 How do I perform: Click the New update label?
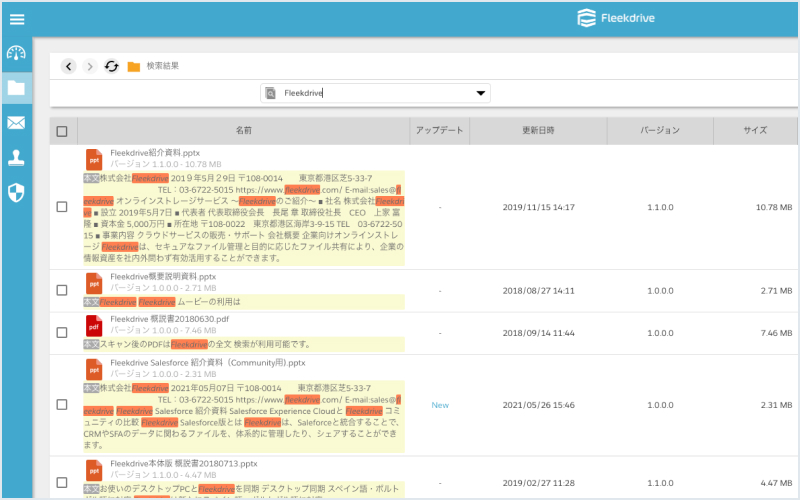(440, 405)
